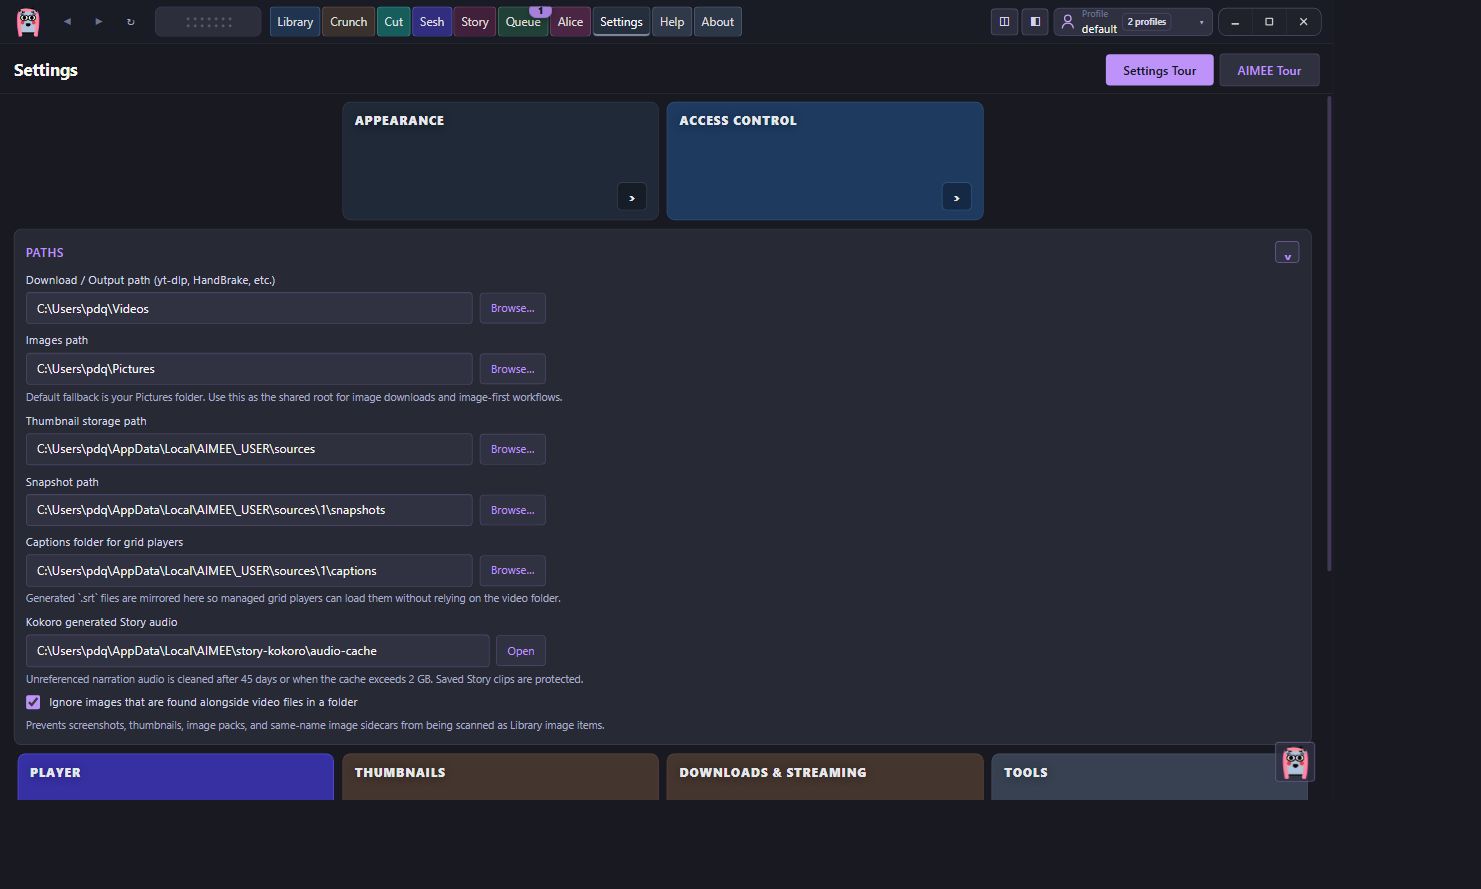Browse for the Snapshot path

(x=512, y=510)
